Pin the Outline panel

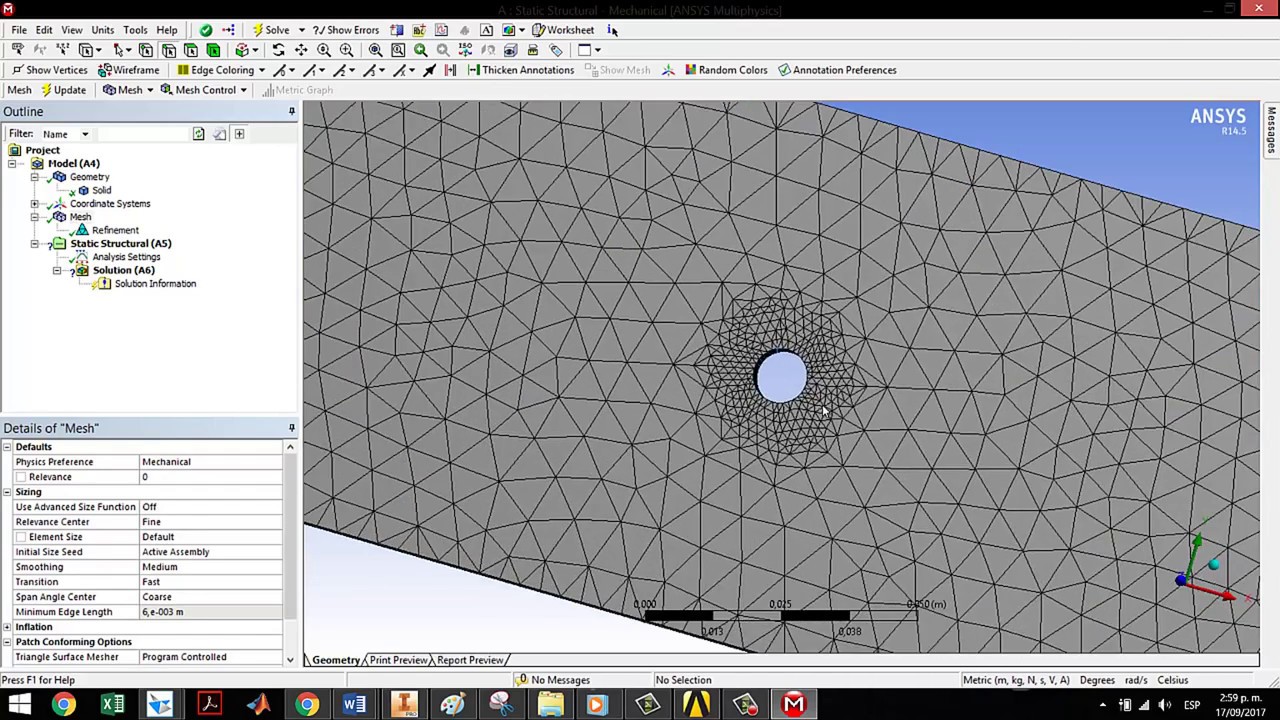pyautogui.click(x=292, y=111)
